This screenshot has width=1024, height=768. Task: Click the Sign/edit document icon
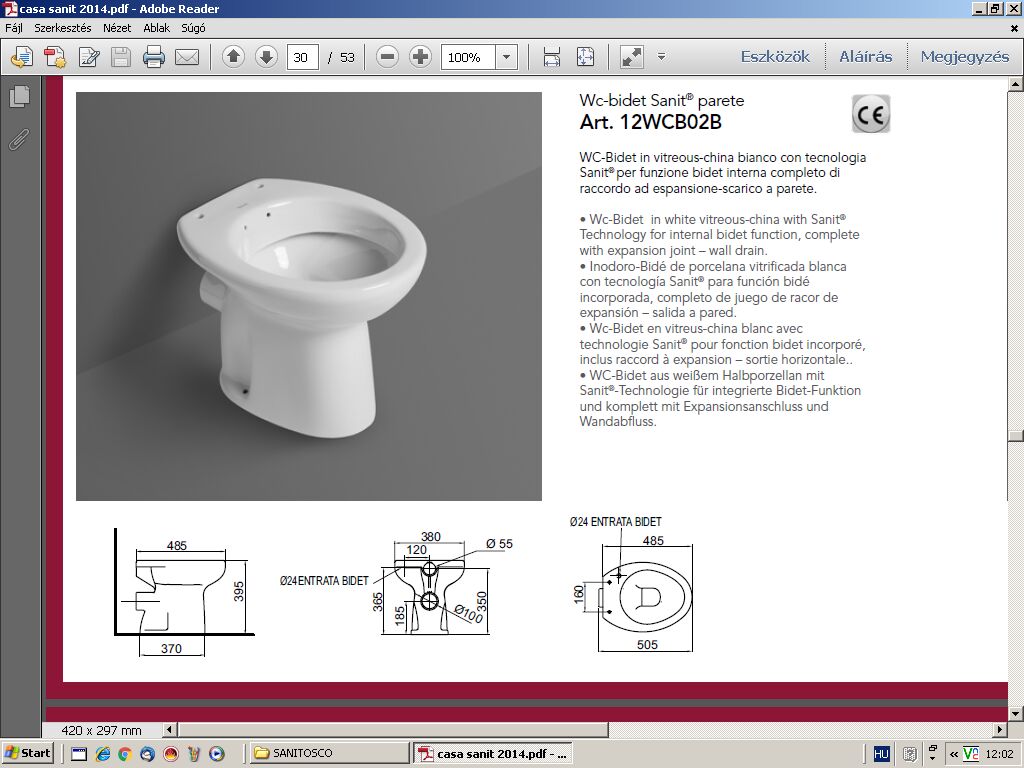click(x=89, y=57)
